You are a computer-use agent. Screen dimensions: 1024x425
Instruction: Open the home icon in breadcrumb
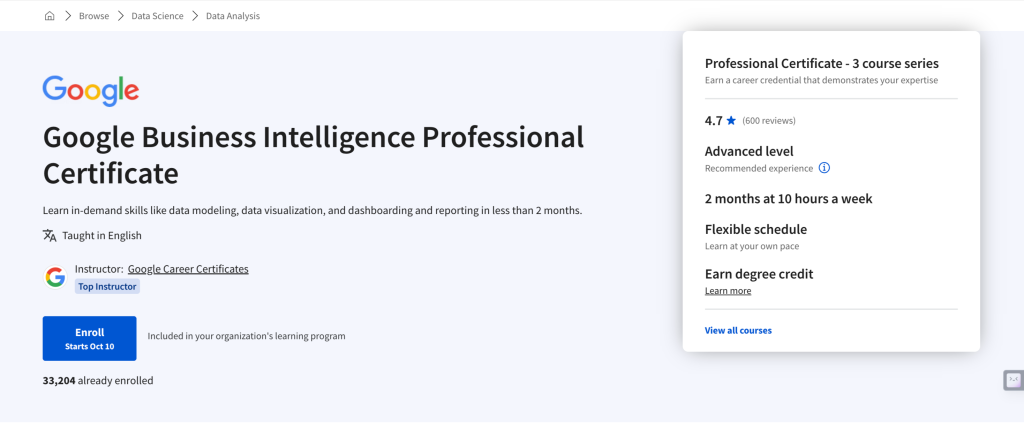click(x=50, y=16)
